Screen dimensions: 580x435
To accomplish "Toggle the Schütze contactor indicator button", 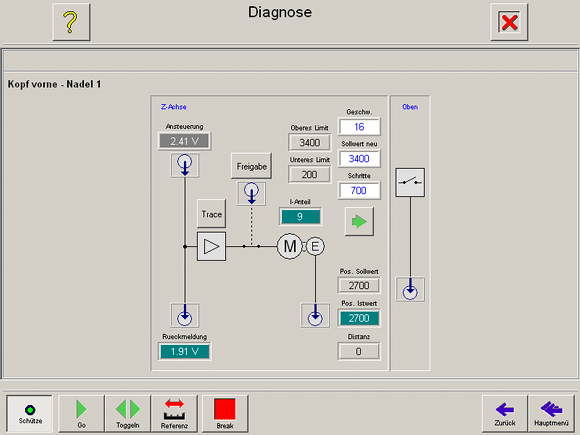I will point(30,414).
